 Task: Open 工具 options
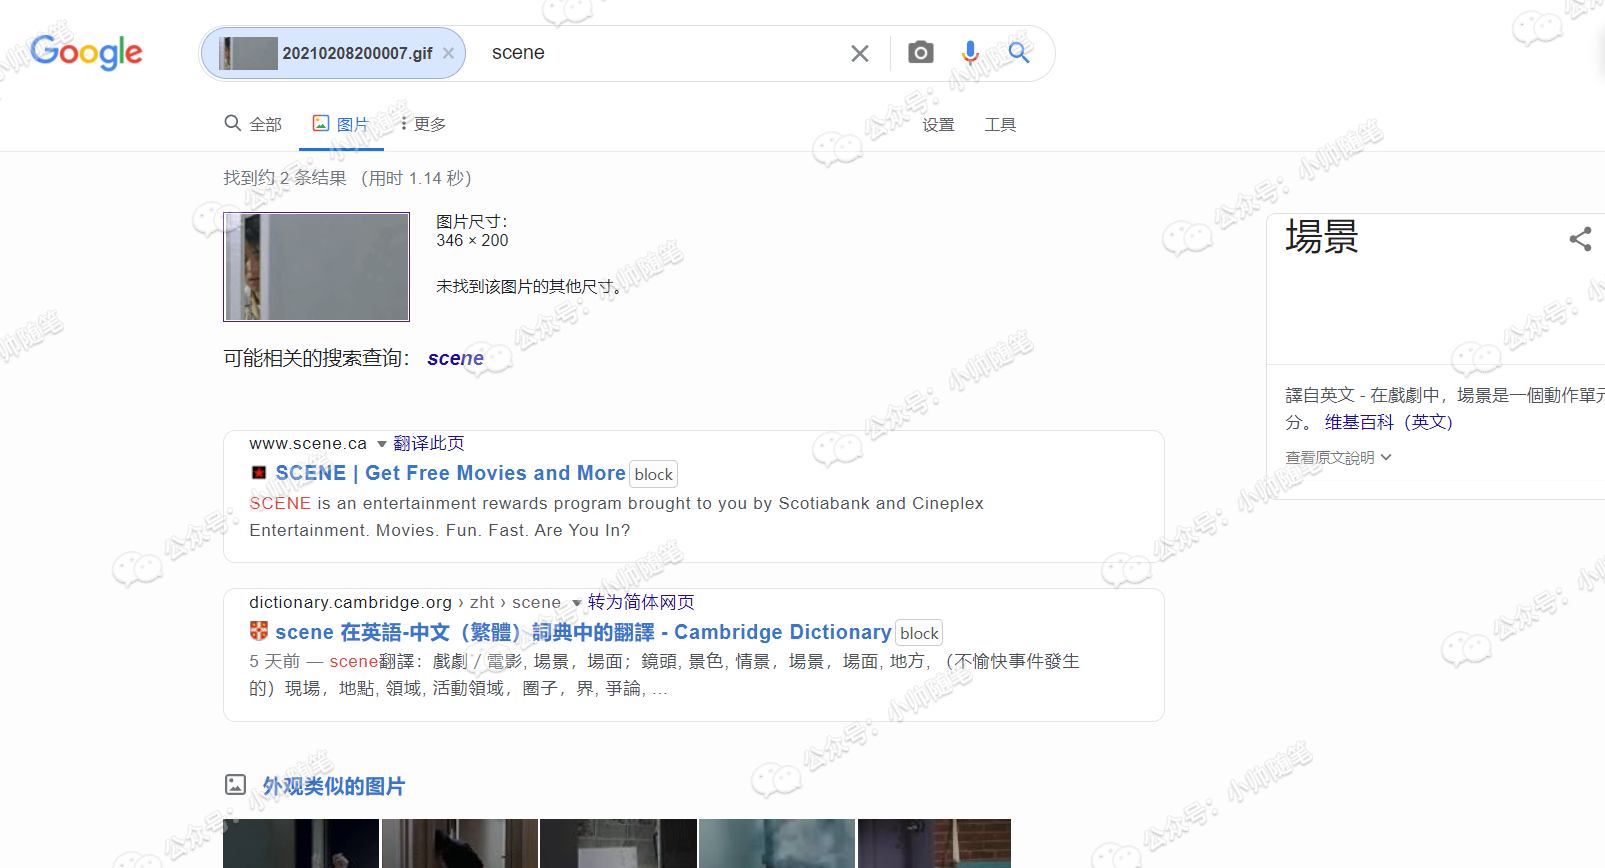[1000, 125]
